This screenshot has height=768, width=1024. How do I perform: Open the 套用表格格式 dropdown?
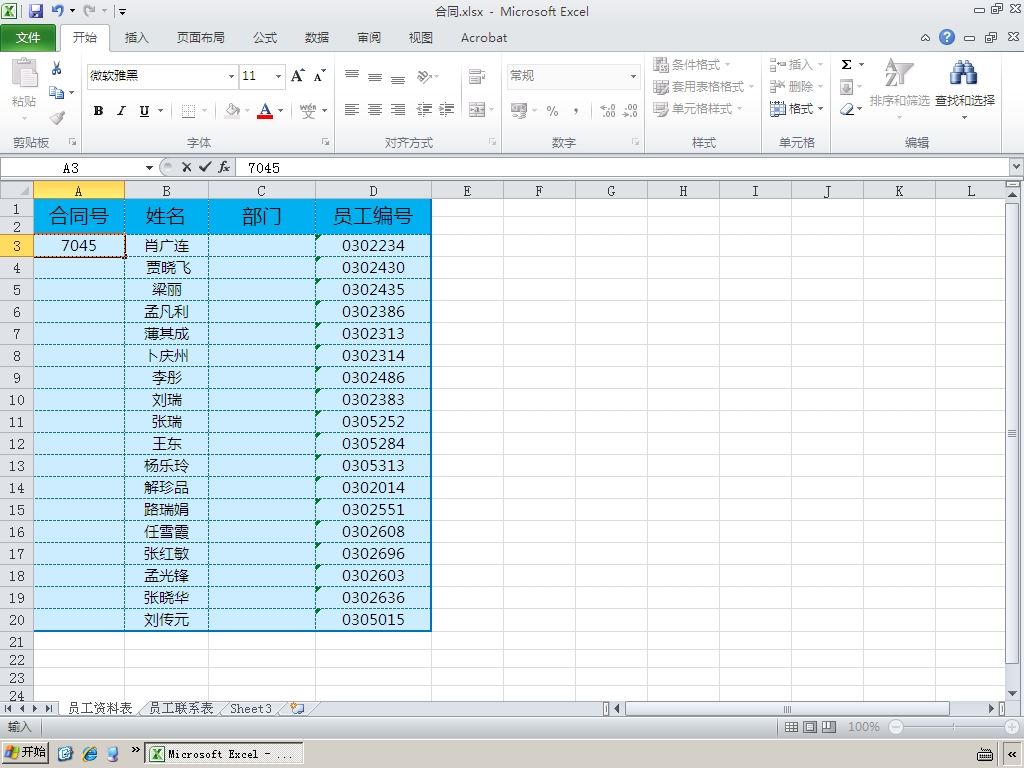[x=704, y=86]
